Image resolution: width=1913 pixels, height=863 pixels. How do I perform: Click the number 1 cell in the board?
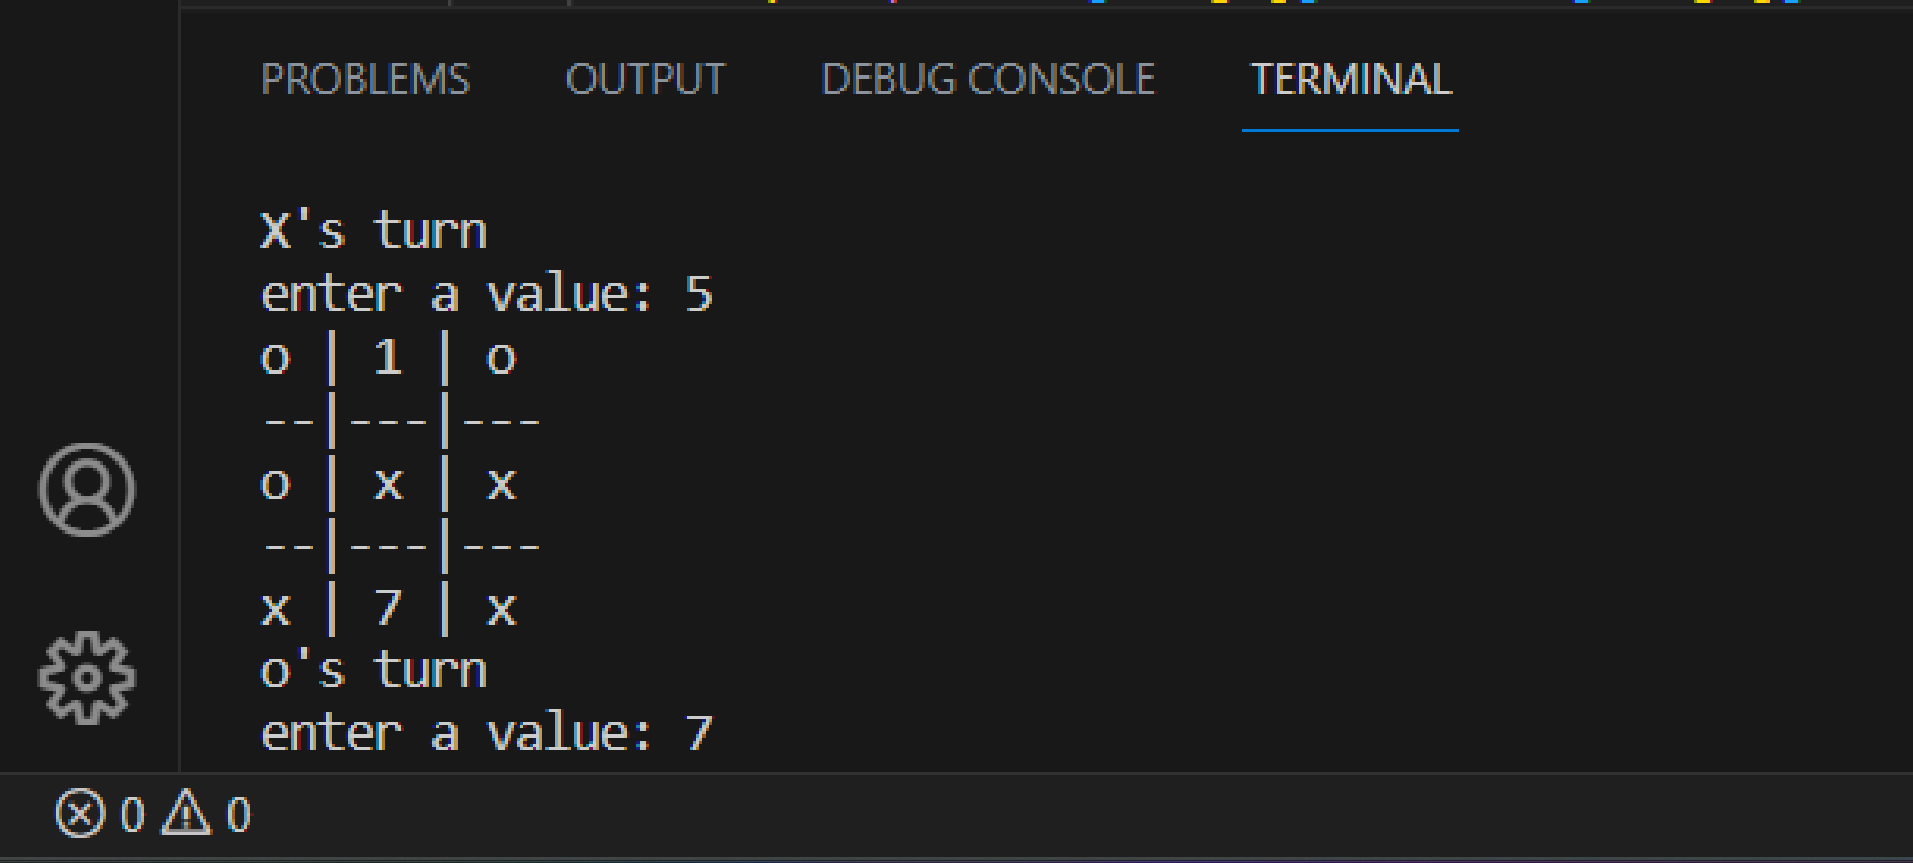click(388, 358)
